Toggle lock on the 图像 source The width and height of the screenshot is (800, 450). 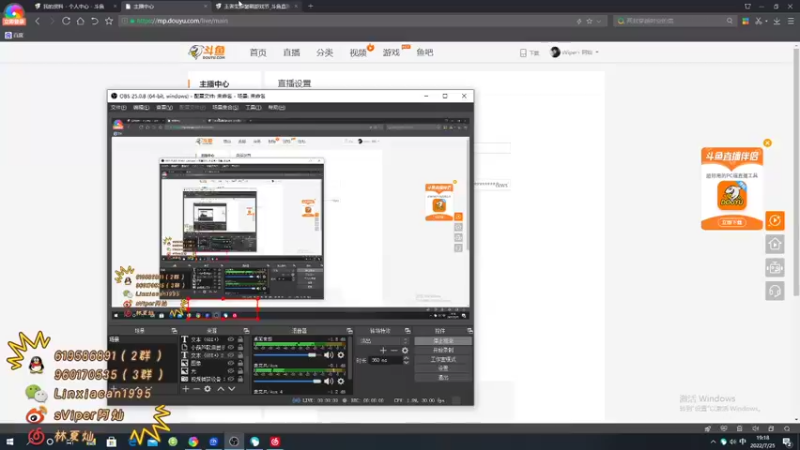[x=240, y=363]
